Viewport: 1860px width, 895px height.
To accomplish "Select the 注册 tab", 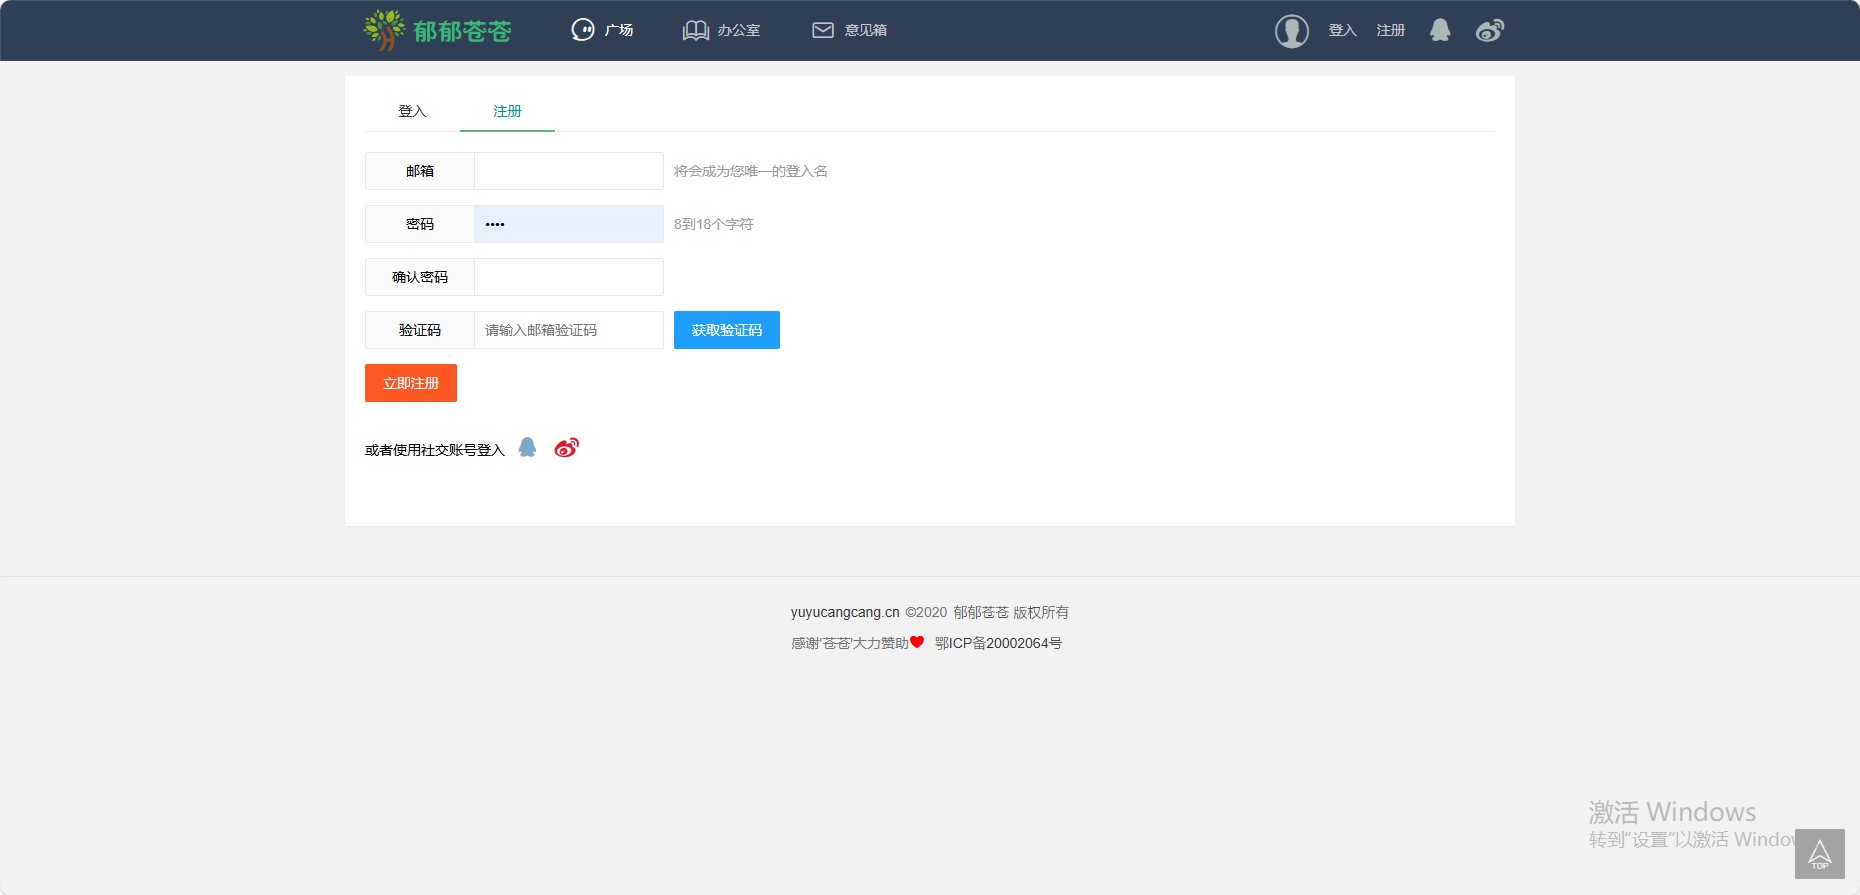I will (507, 111).
